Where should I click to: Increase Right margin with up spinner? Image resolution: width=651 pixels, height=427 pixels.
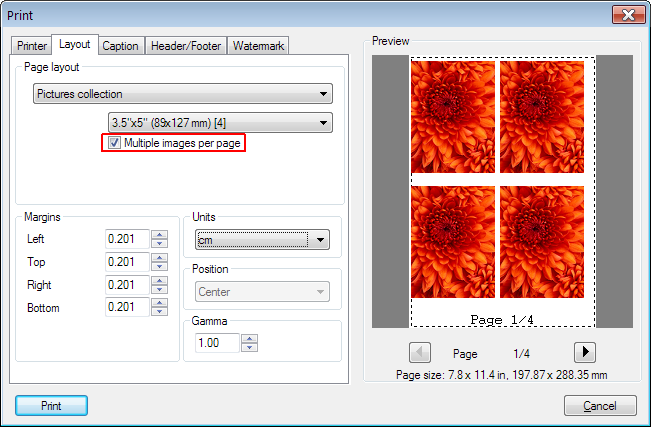[x=159, y=280]
